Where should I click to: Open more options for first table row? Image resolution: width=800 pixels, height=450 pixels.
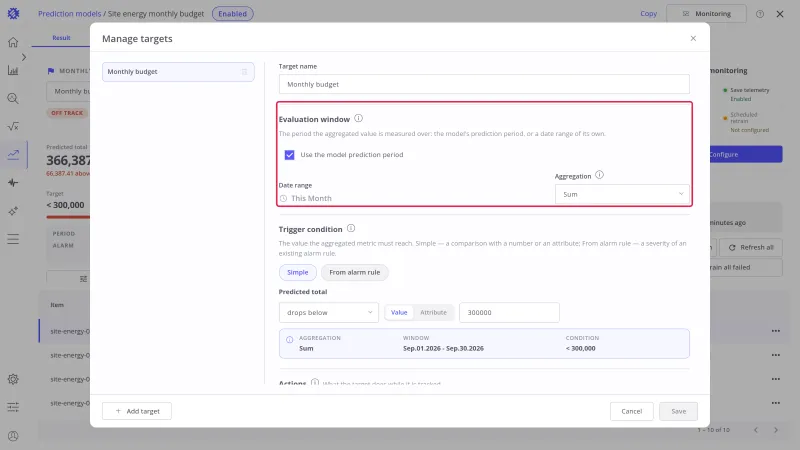coord(776,331)
